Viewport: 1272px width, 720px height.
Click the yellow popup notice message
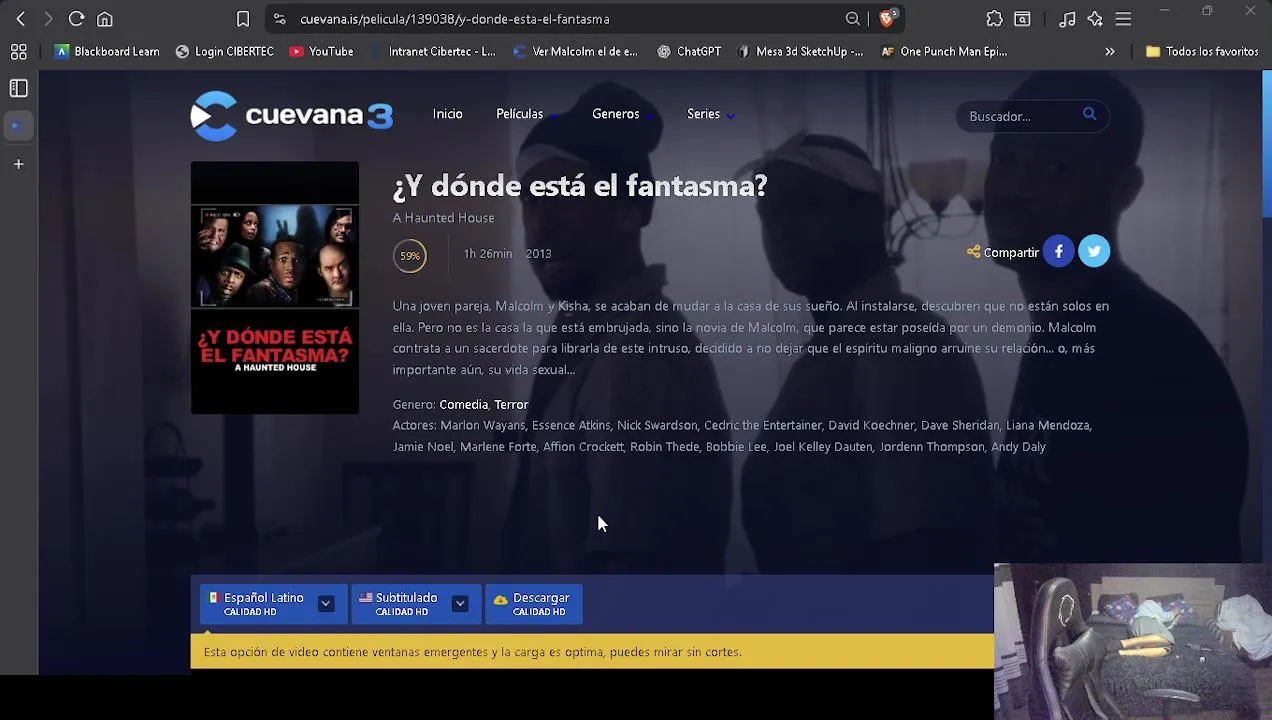coord(592,652)
